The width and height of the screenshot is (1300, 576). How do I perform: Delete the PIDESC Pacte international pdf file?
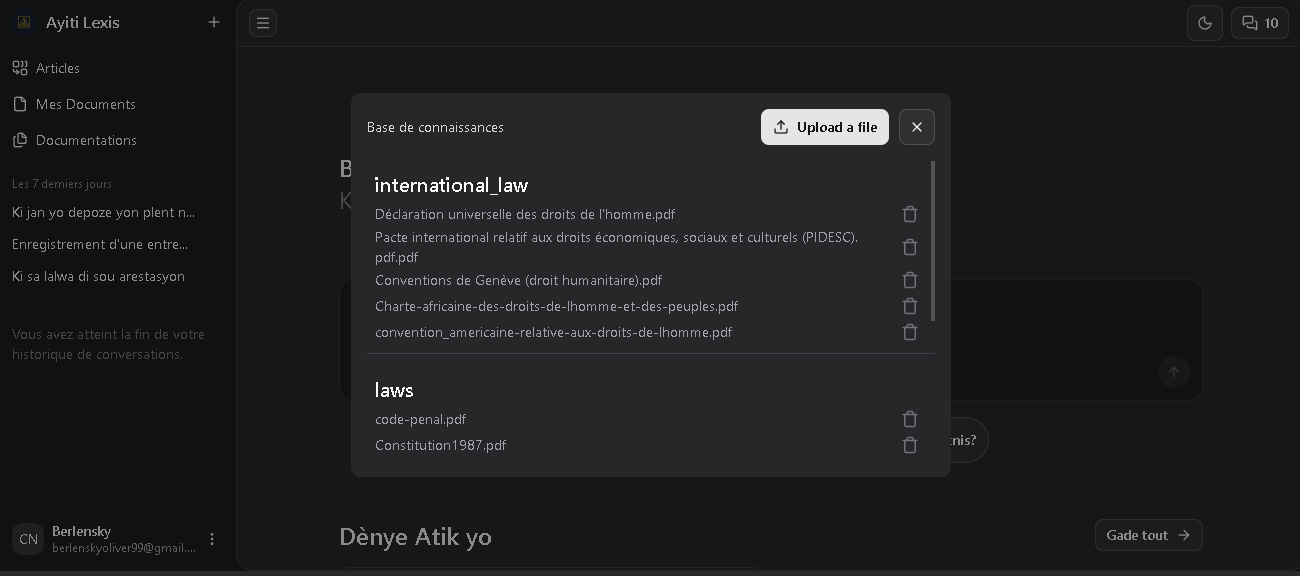pyautogui.click(x=909, y=247)
